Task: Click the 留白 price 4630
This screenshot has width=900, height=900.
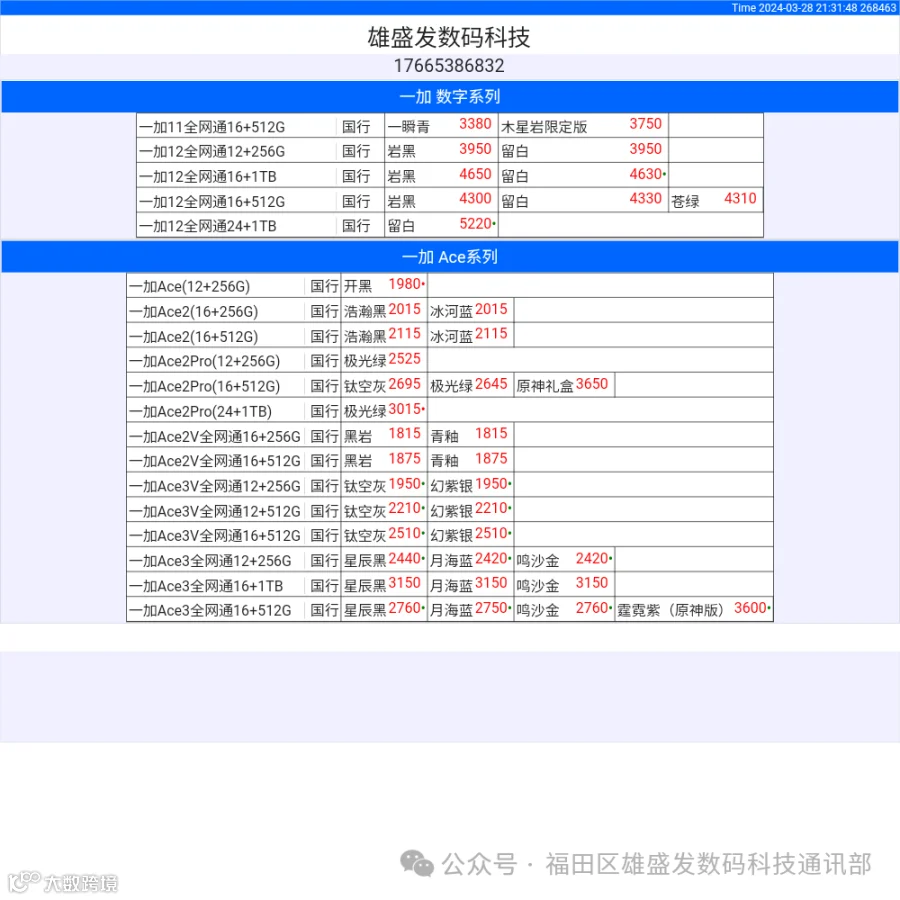Action: point(646,174)
